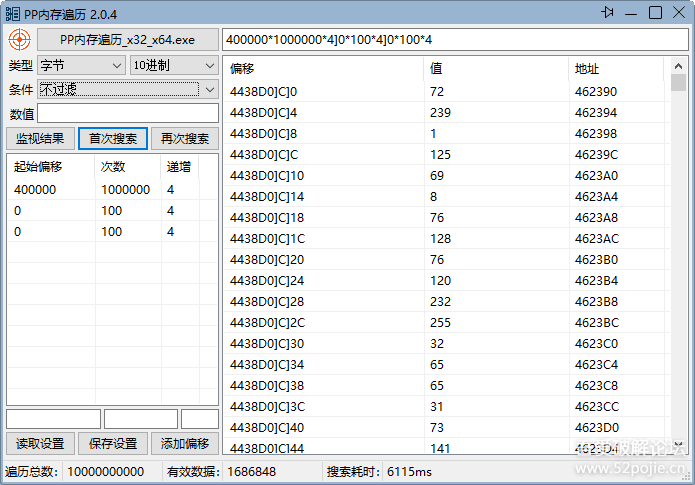Viewport: 695px width, 485px height.
Task: Click the address 4623BC cell
Action: (x=619, y=322)
